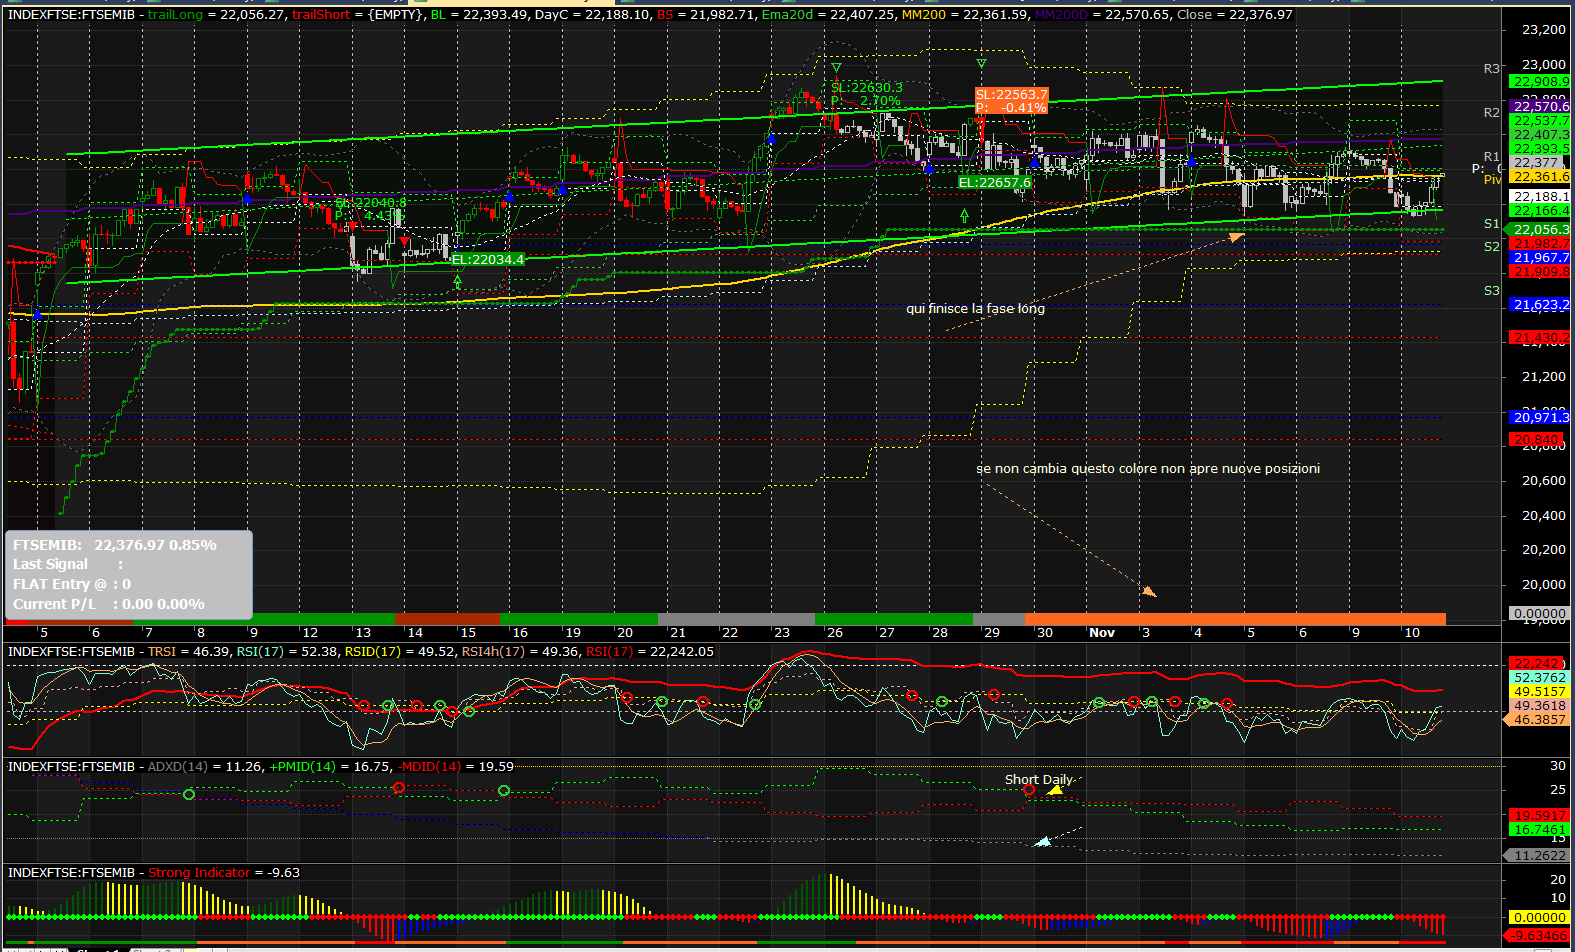Image resolution: width=1575 pixels, height=952 pixels.
Task: Select the +PMID(14) = 16.75 readout
Action: (x=329, y=766)
